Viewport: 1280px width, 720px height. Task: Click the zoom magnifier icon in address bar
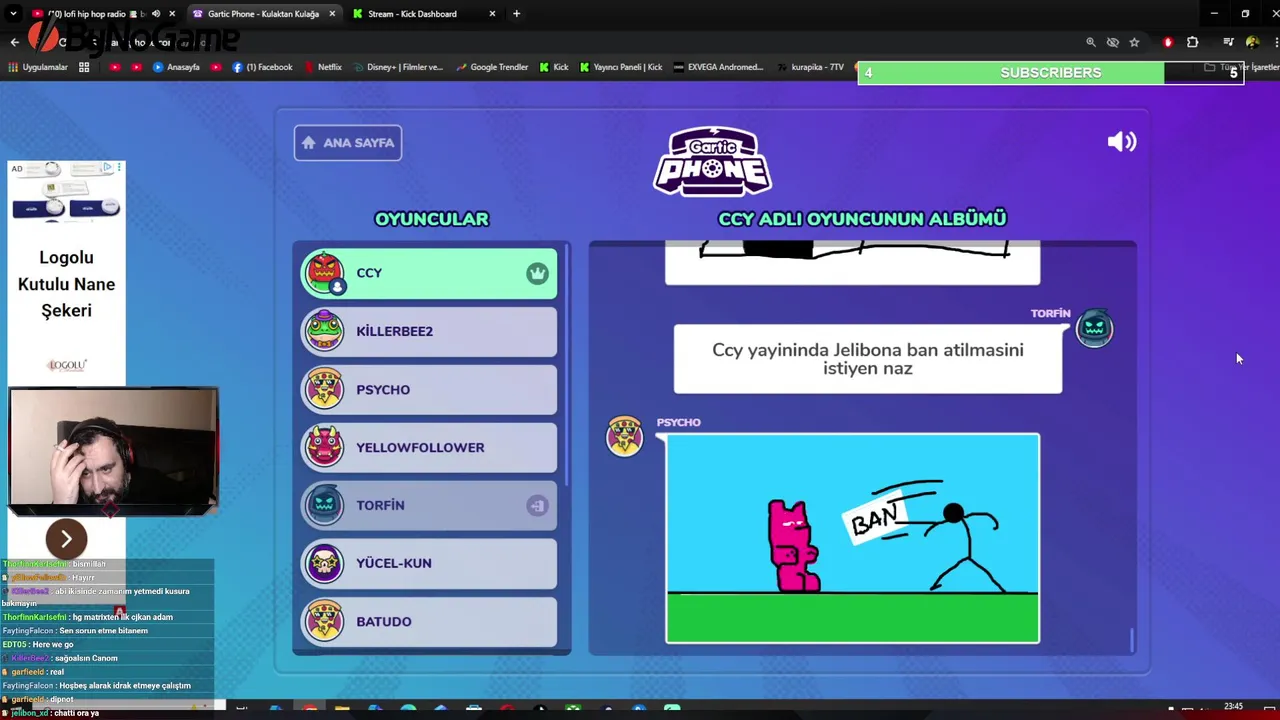click(1091, 42)
